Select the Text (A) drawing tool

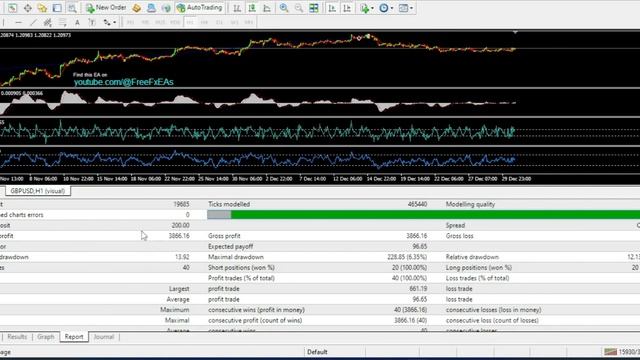pos(77,22)
